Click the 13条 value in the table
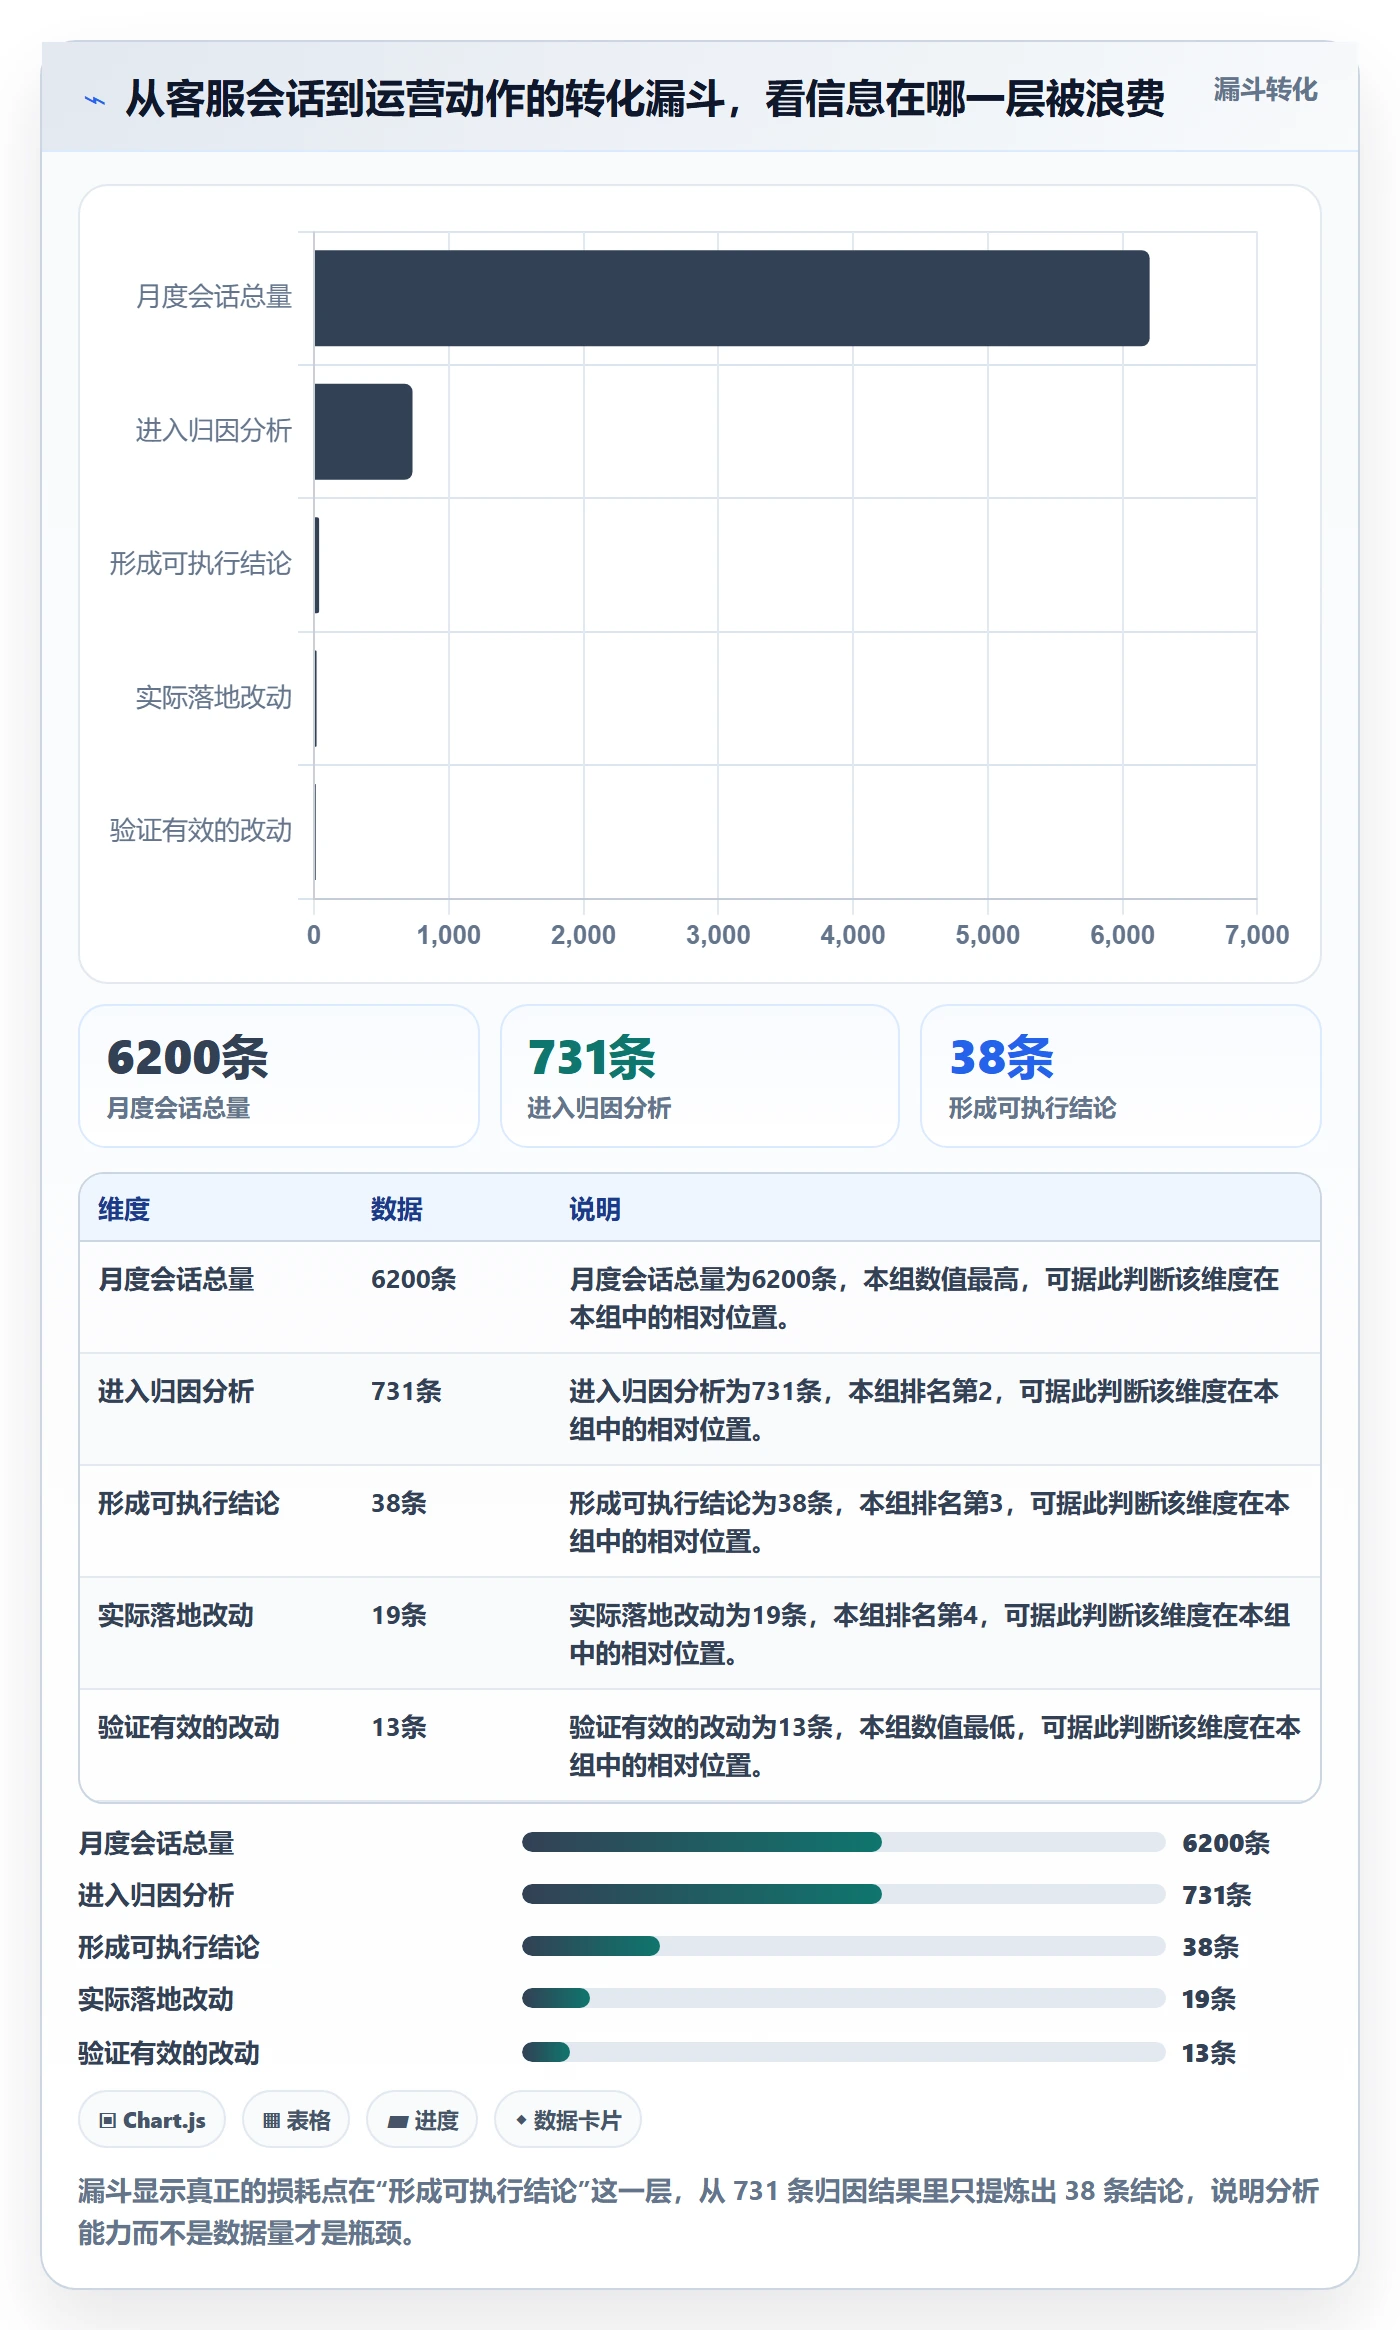 point(399,1727)
